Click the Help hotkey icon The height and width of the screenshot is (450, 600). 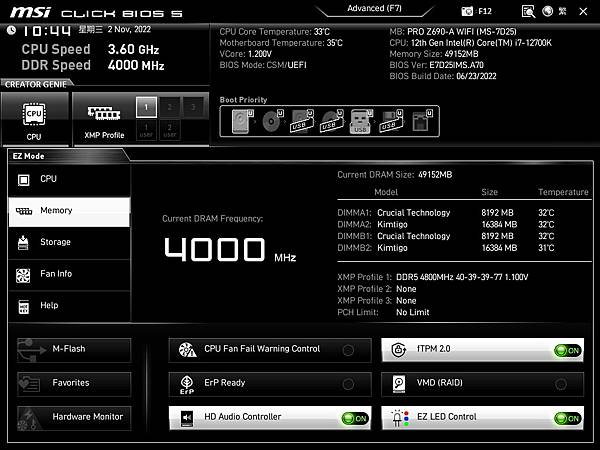[24, 307]
